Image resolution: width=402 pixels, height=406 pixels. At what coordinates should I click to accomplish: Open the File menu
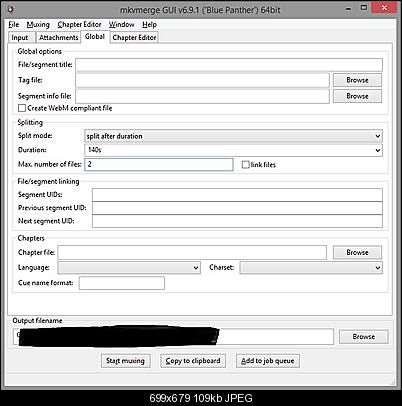point(14,24)
